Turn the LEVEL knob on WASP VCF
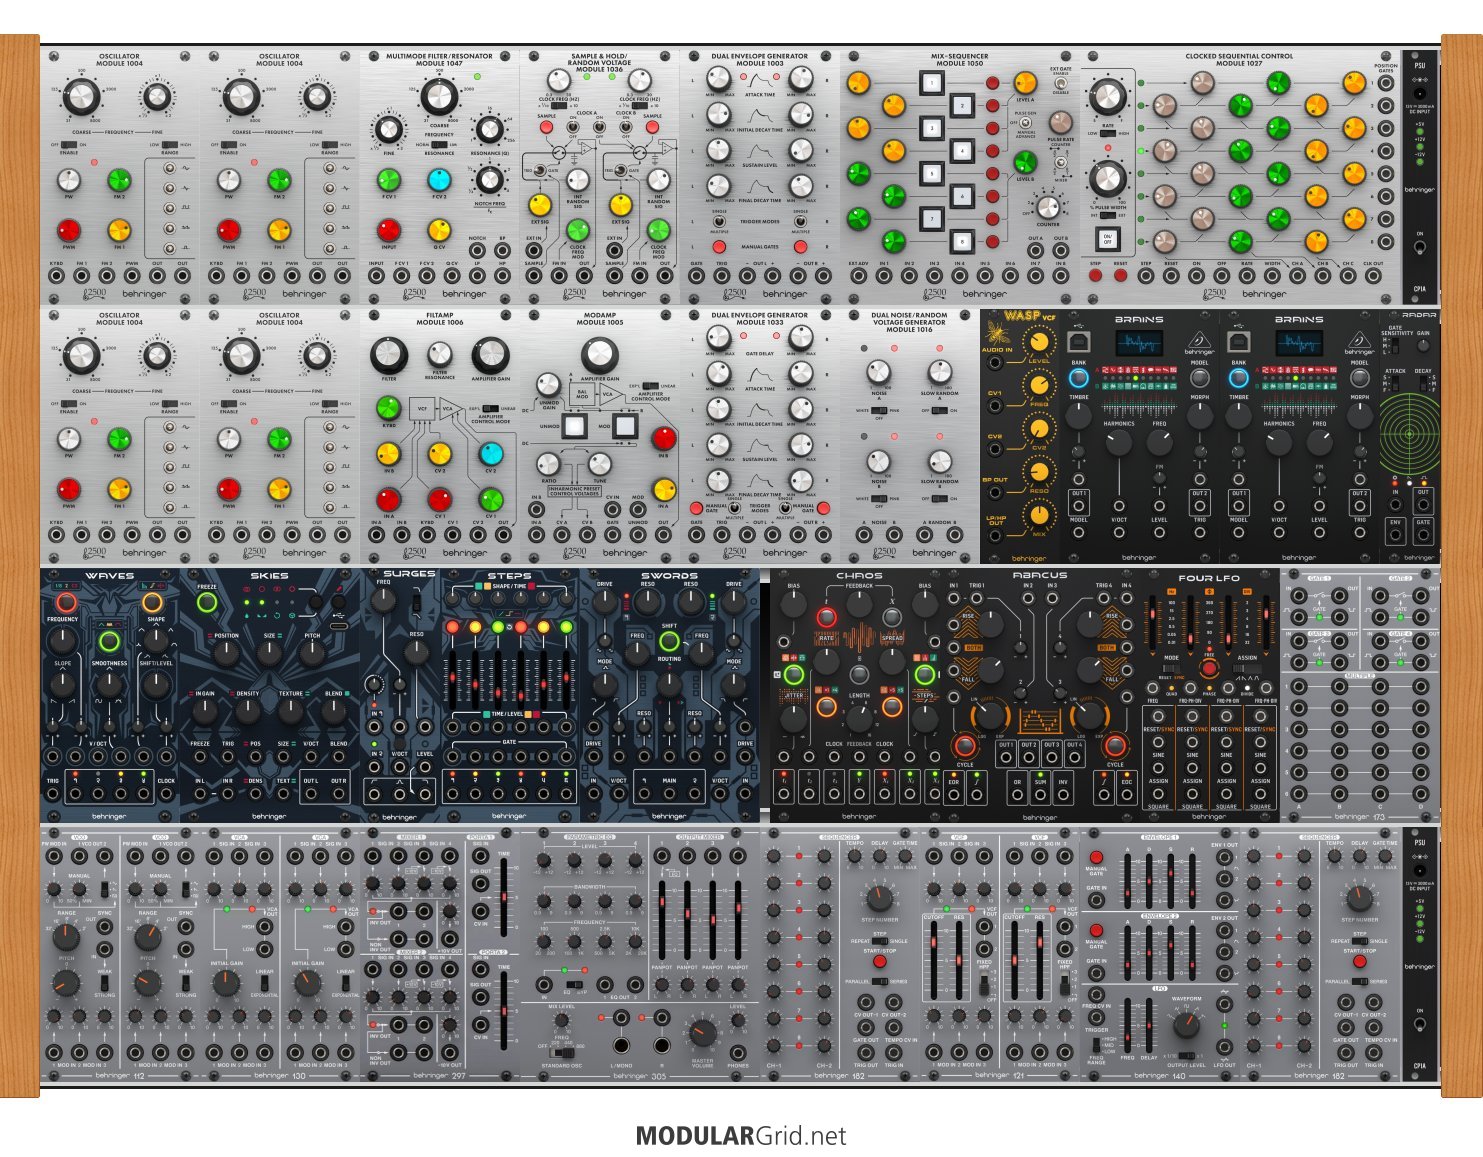1483x1157 pixels. point(1040,344)
